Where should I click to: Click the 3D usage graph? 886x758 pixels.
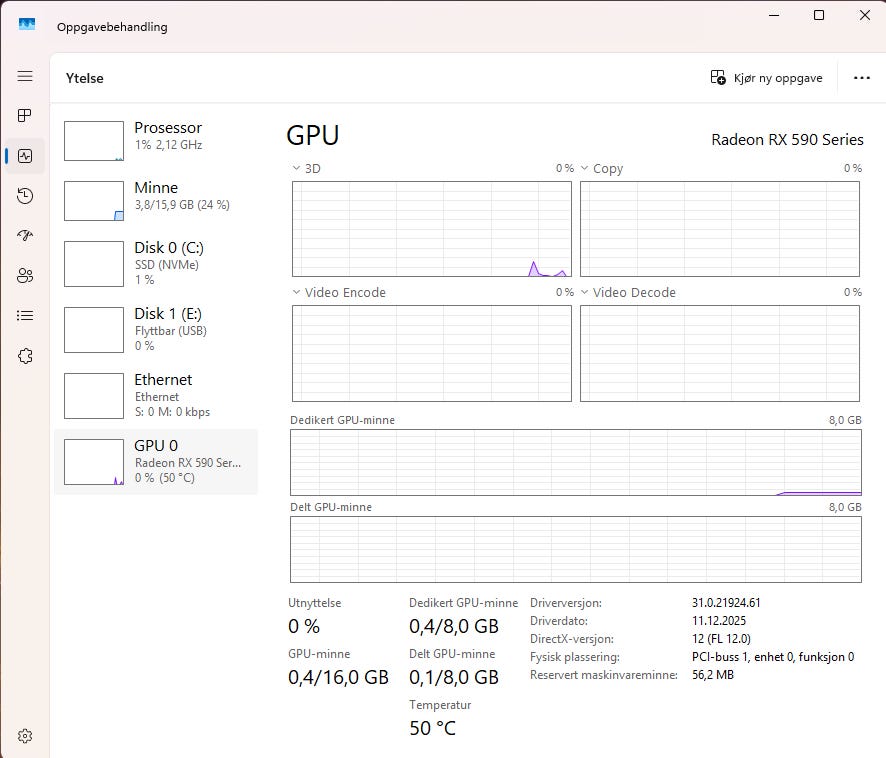click(x=432, y=229)
